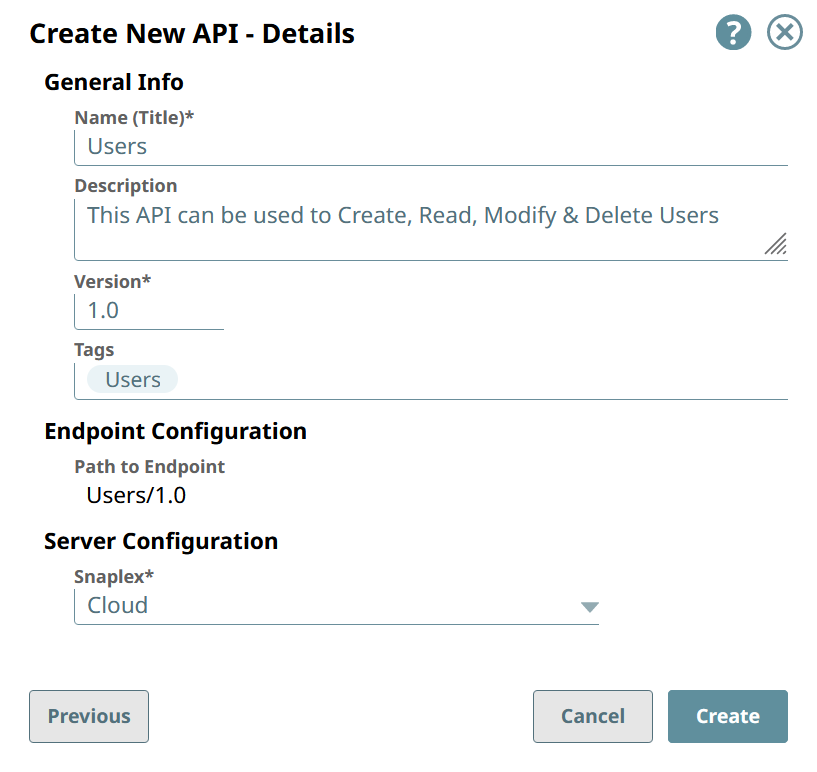The image size is (817, 772).
Task: Click the resize grip on the Description box
Action: pyautogui.click(x=776, y=245)
